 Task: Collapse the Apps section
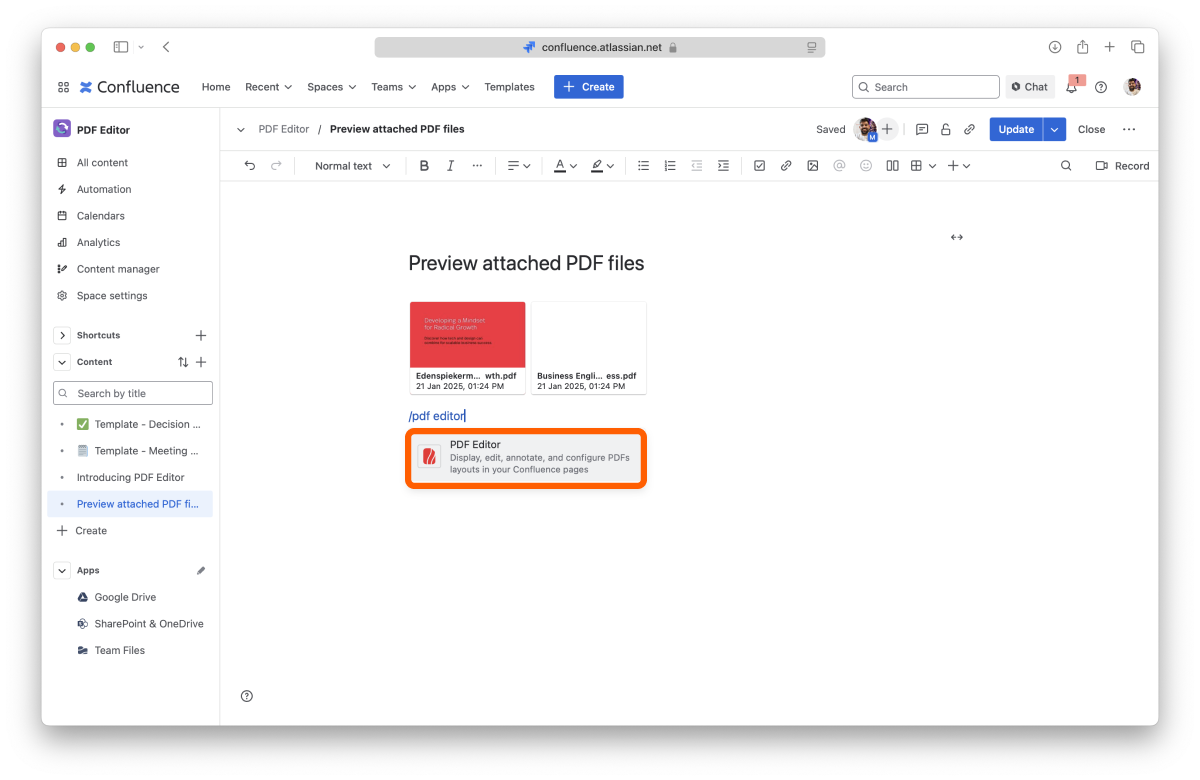(x=62, y=571)
